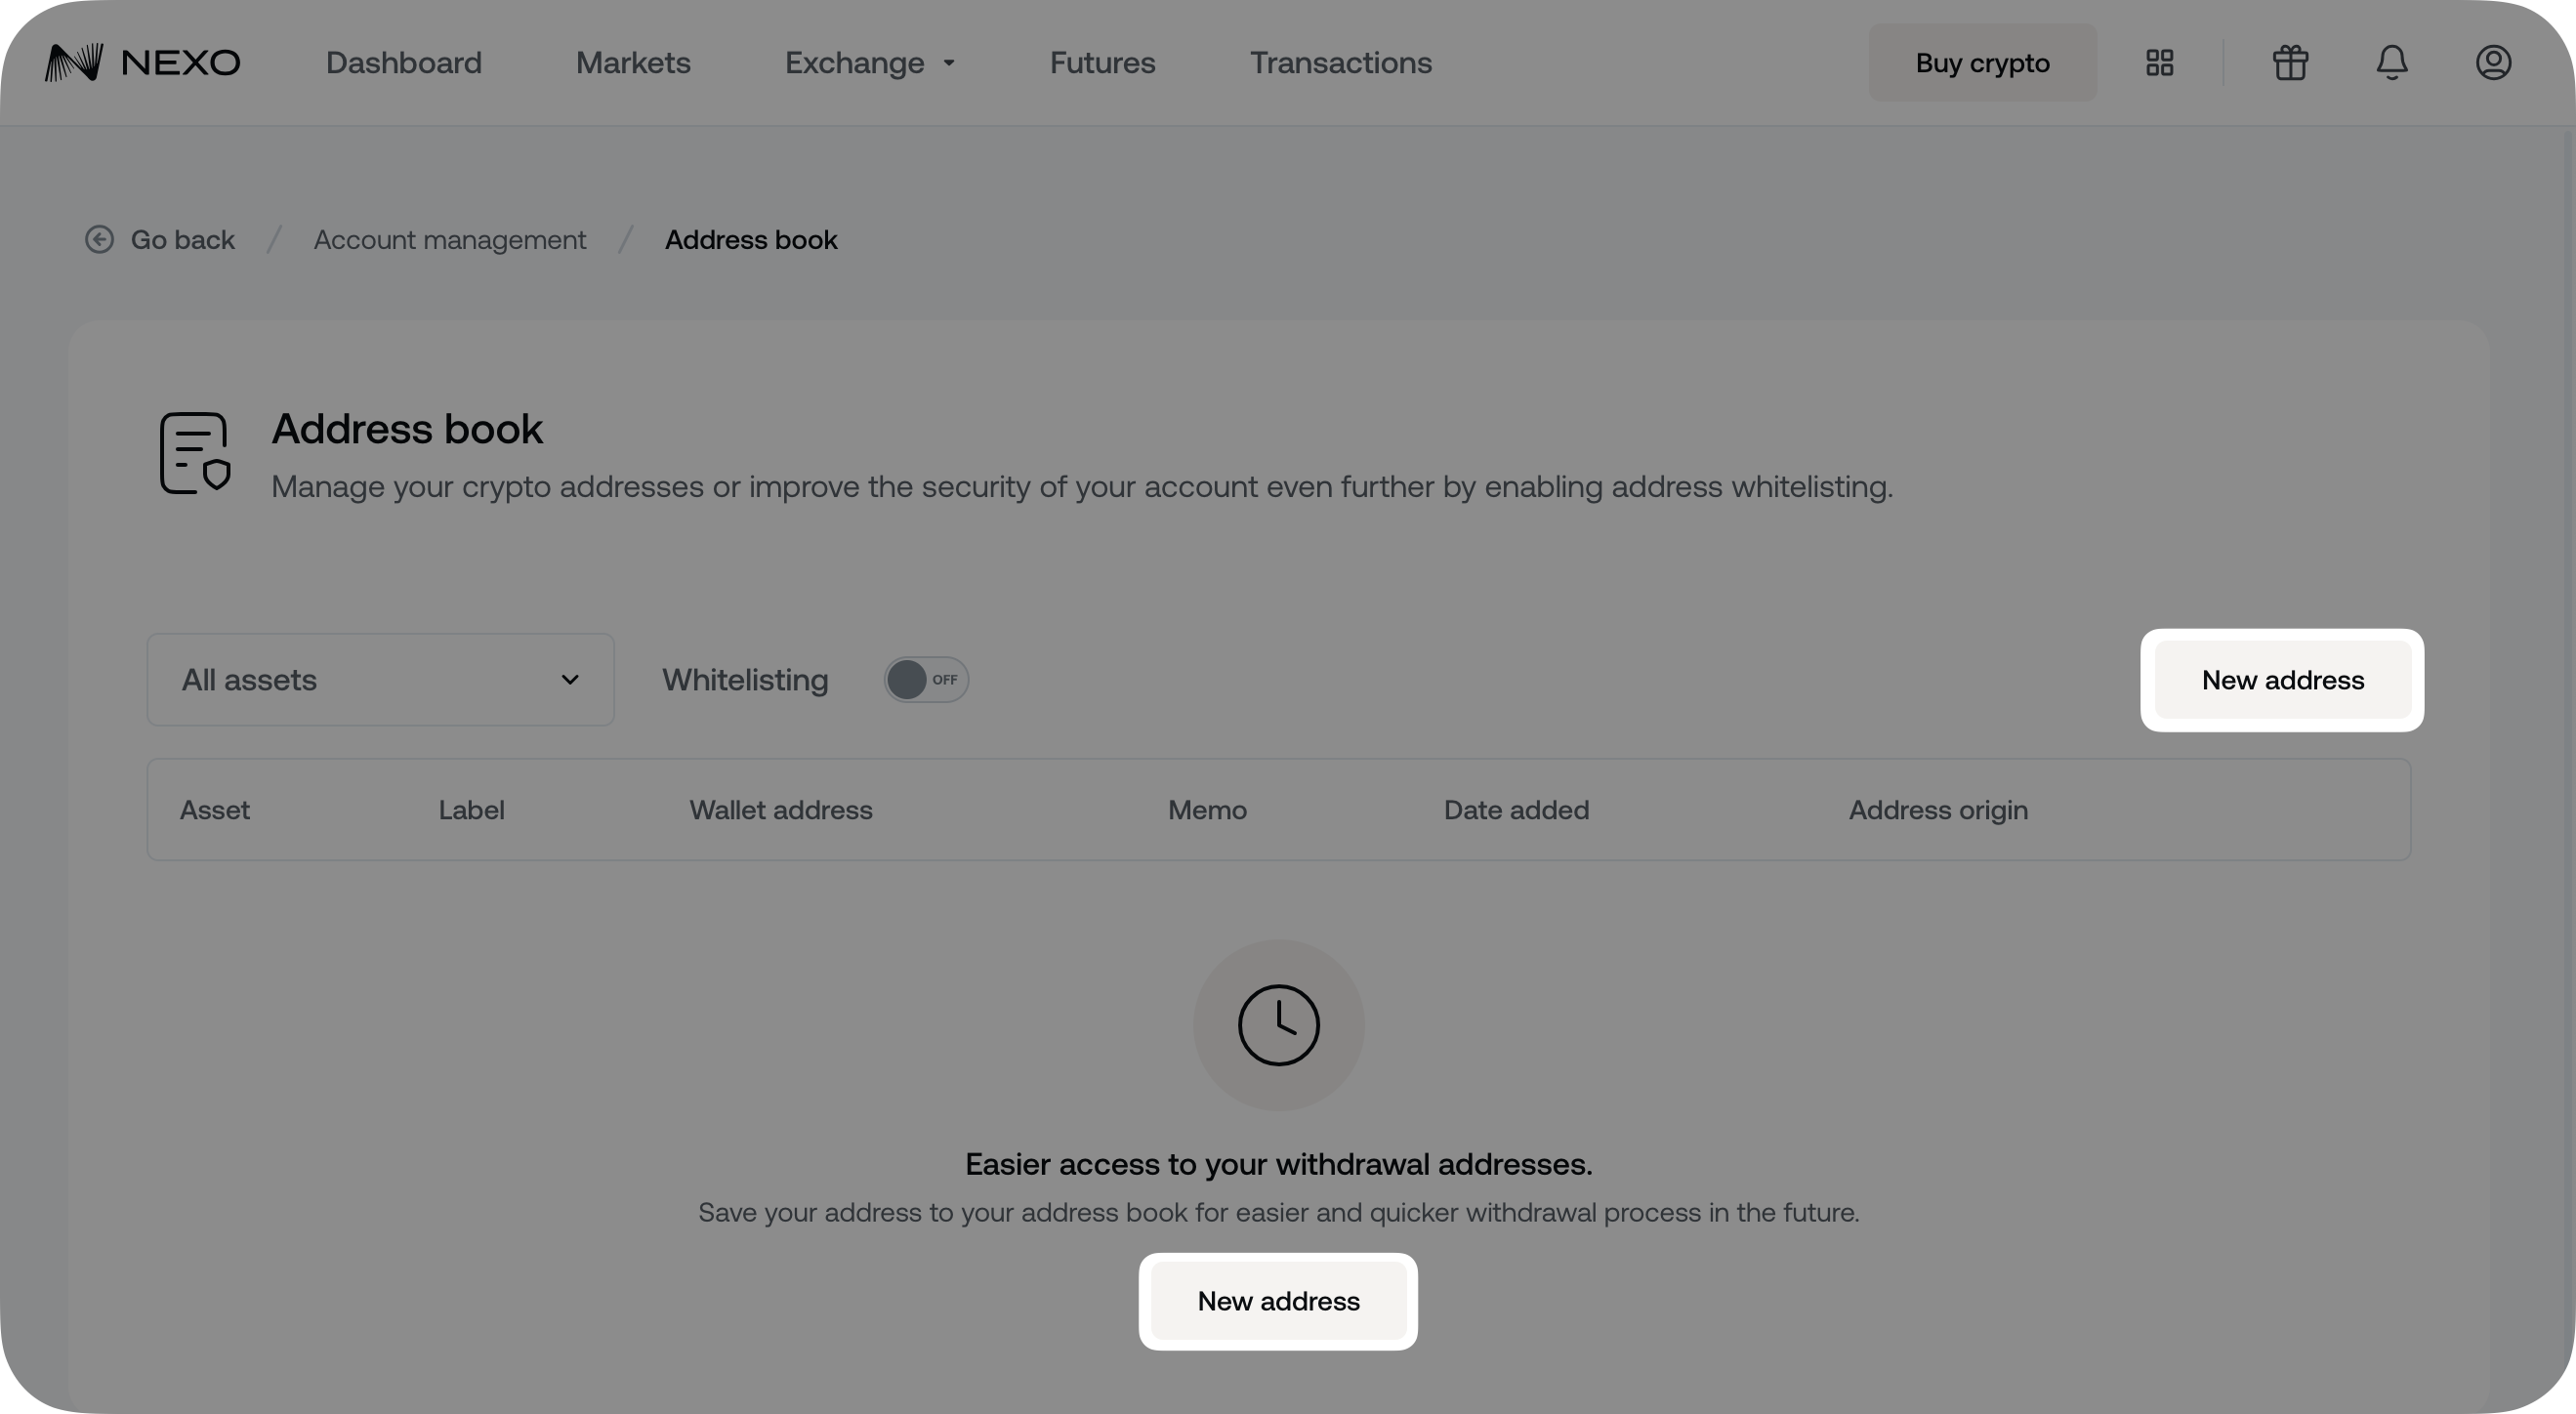
Task: Toggle the Whitelisting switch on
Action: (x=926, y=680)
